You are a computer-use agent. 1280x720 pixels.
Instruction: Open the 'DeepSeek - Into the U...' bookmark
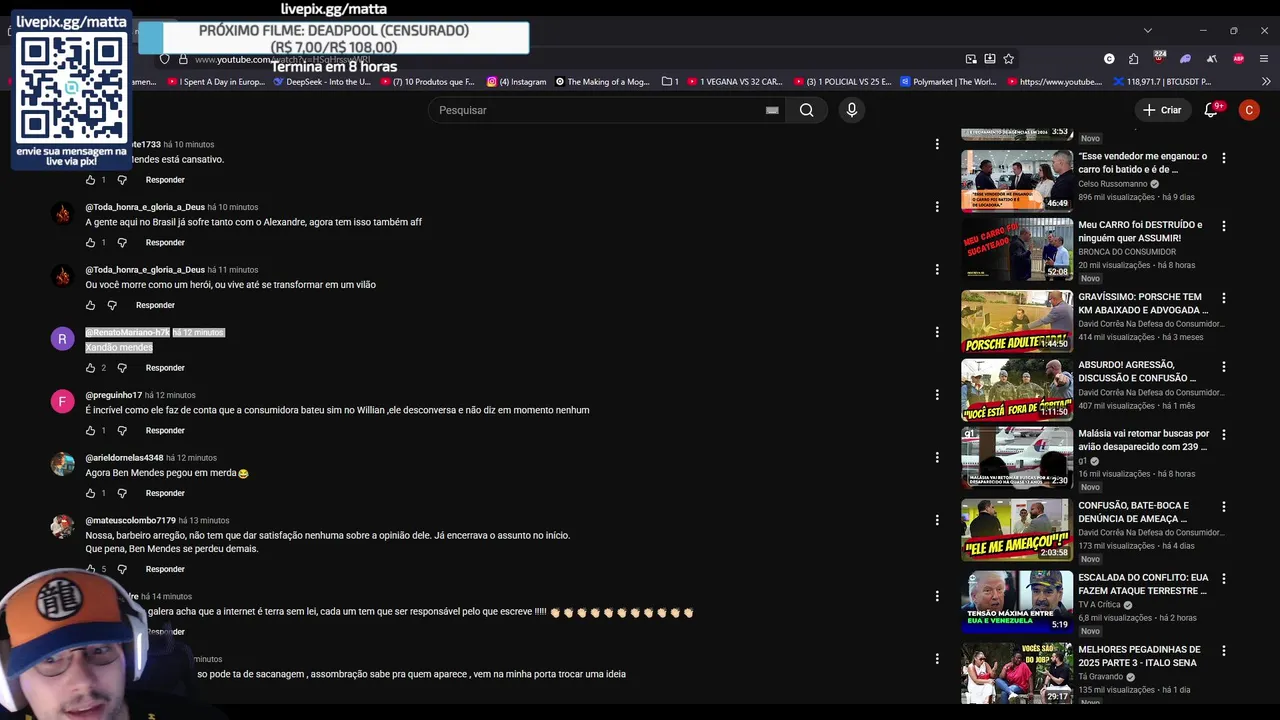[322, 82]
